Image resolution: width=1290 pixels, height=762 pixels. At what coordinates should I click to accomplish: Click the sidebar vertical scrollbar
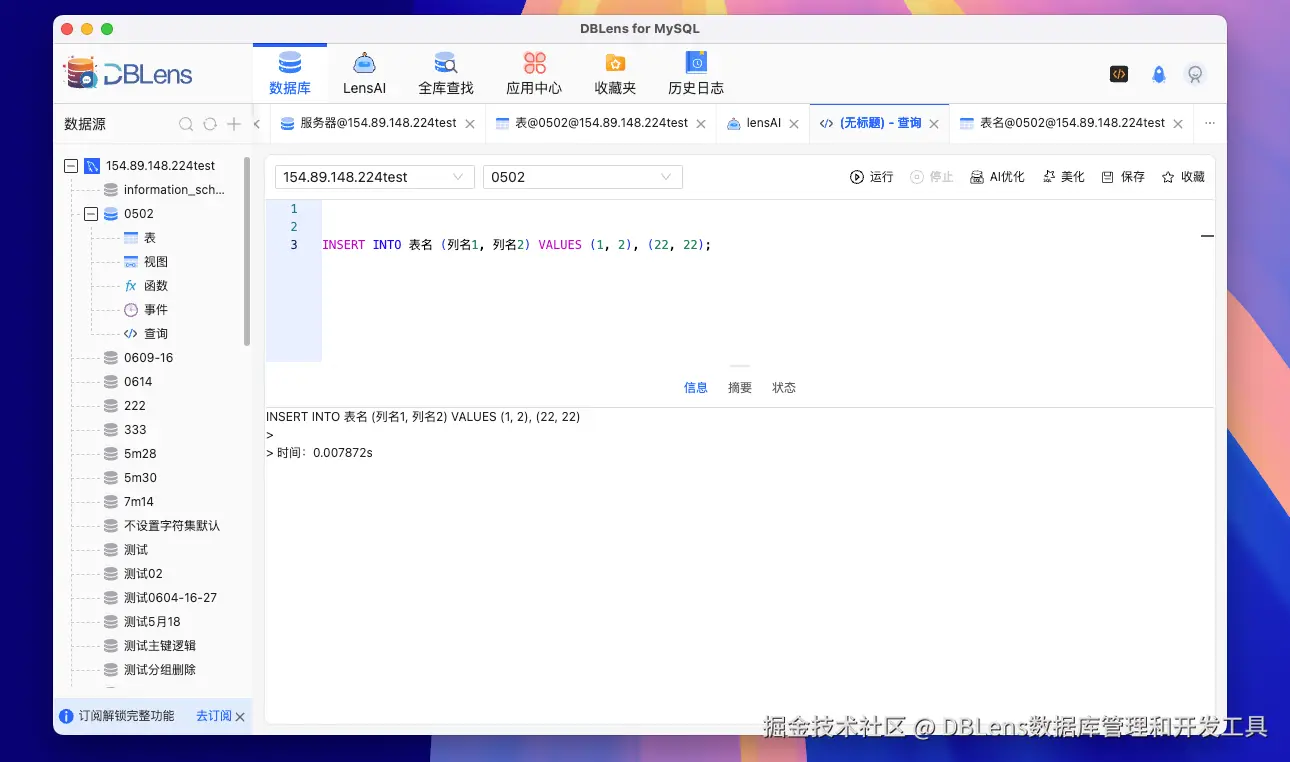click(247, 250)
